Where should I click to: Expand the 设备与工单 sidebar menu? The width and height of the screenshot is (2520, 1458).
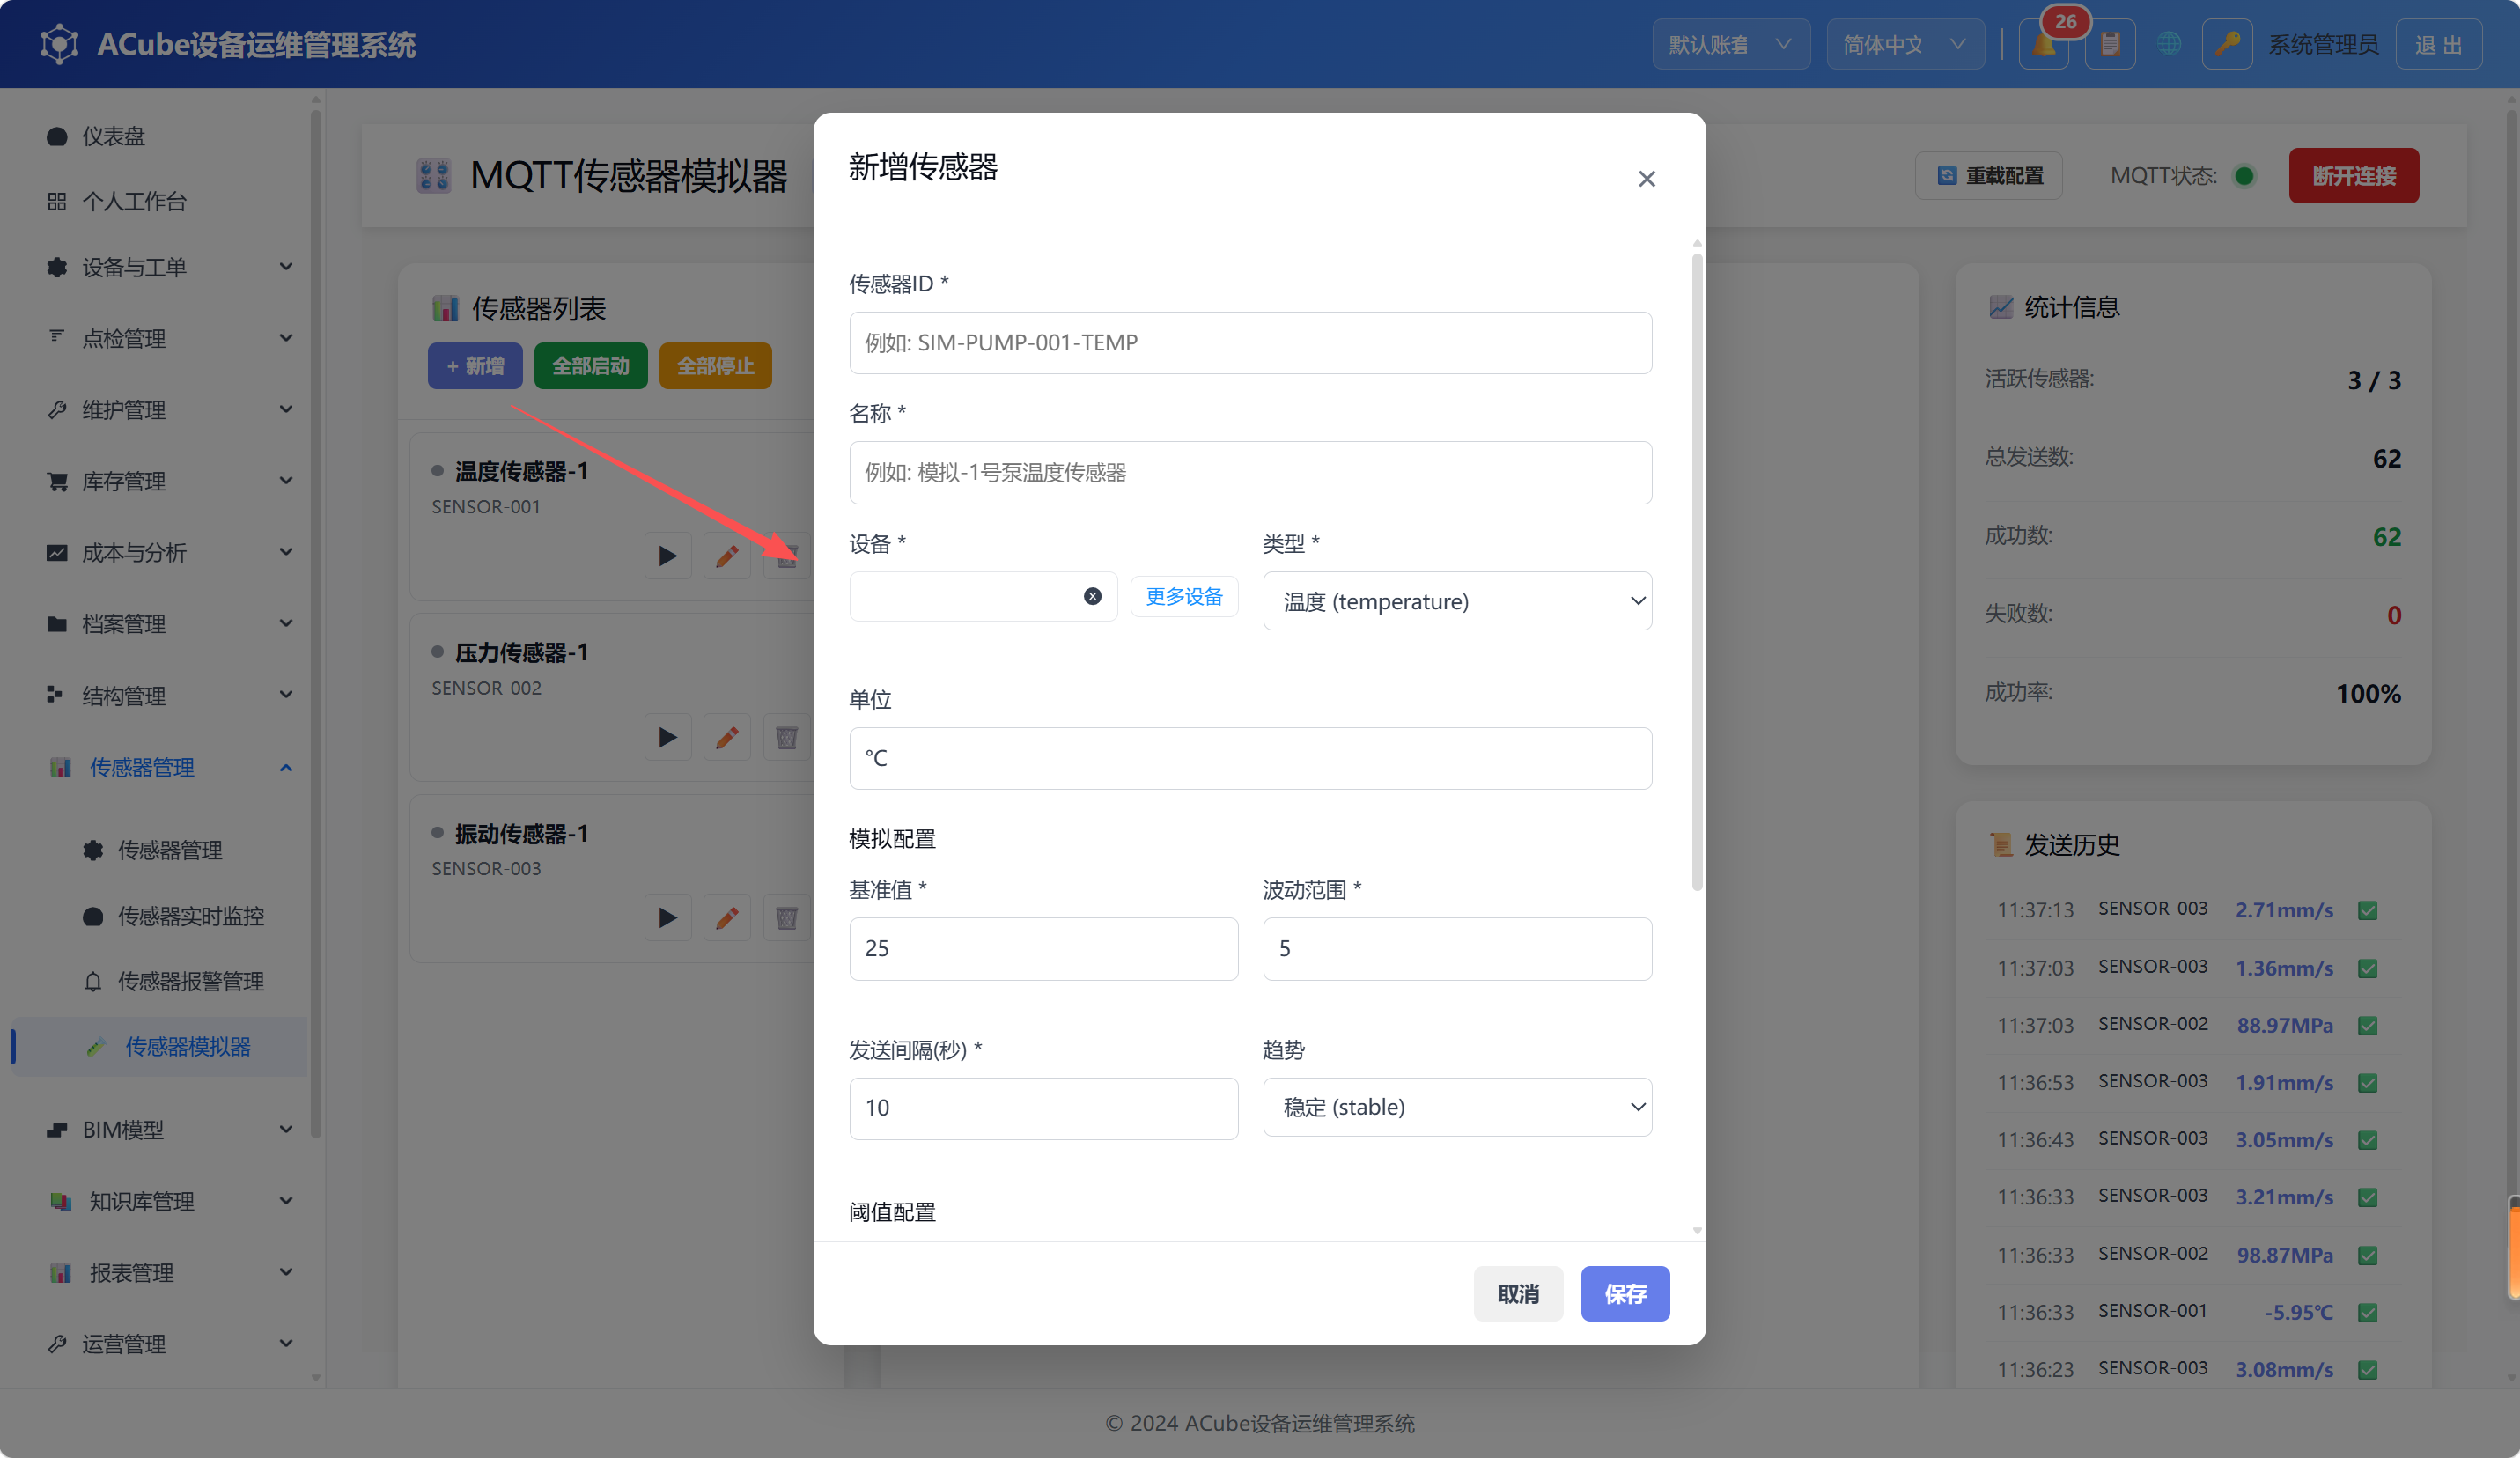[x=170, y=267]
